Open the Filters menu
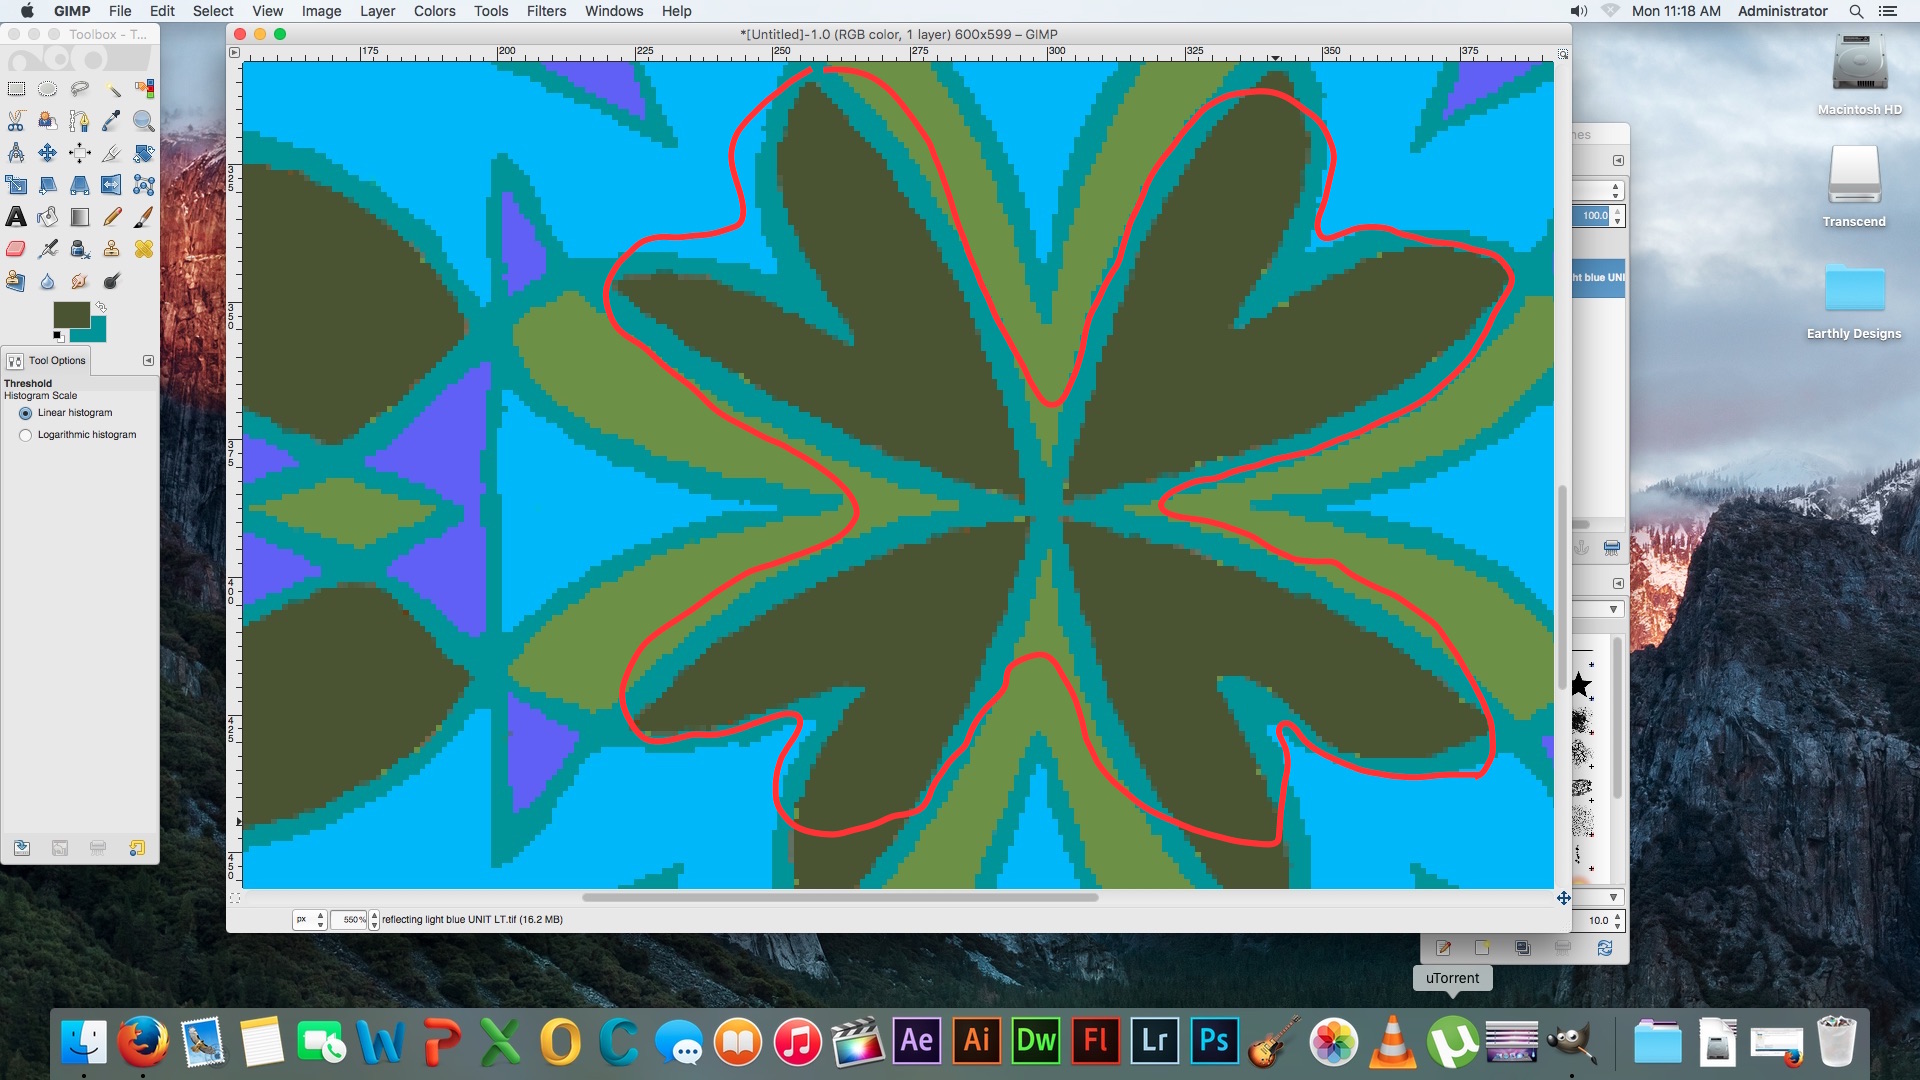This screenshot has height=1080, width=1920. pyautogui.click(x=546, y=11)
